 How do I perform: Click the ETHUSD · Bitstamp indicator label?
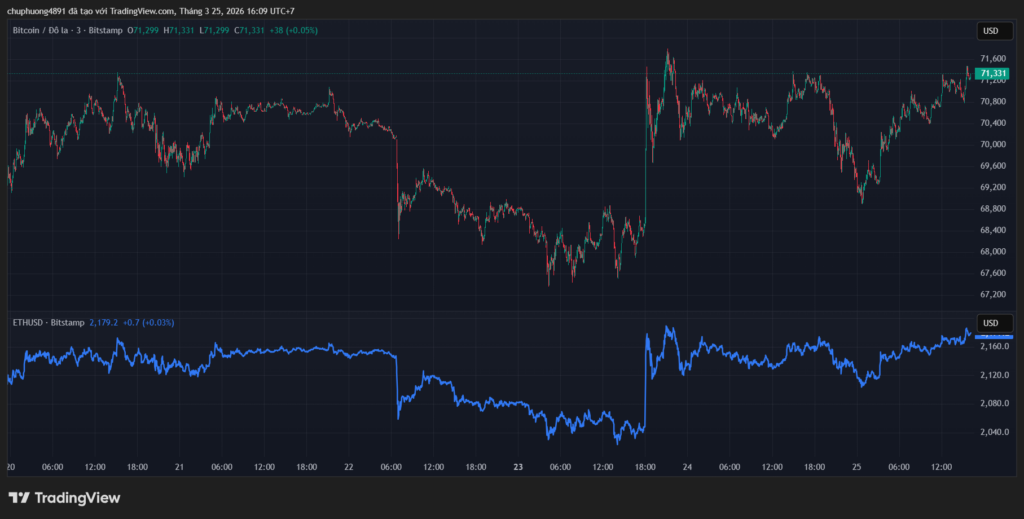[47, 323]
